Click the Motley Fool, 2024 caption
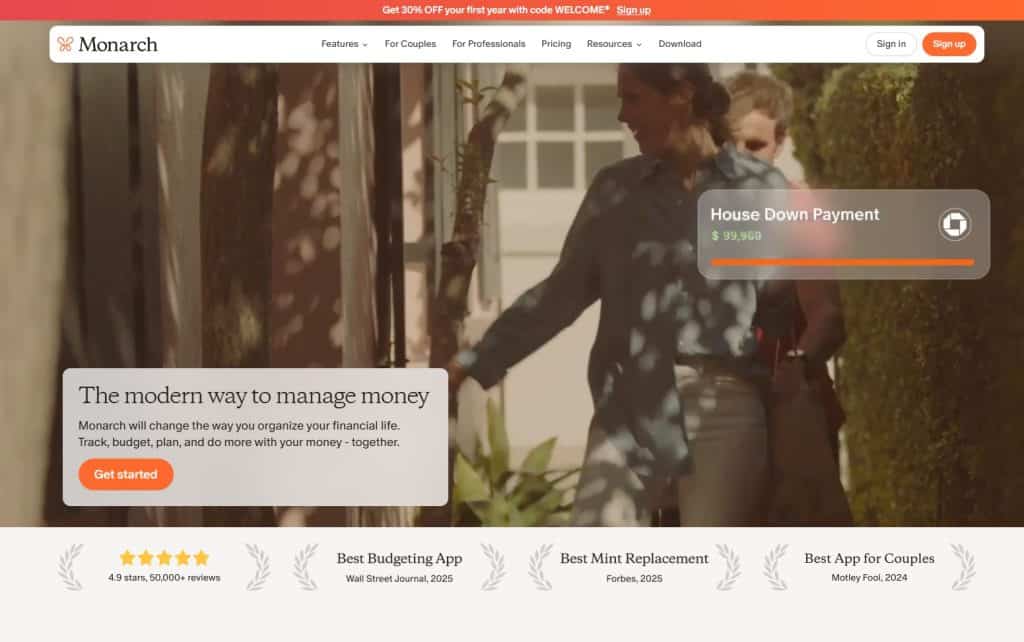Screen dimensions: 1024x642 click(x=869, y=577)
